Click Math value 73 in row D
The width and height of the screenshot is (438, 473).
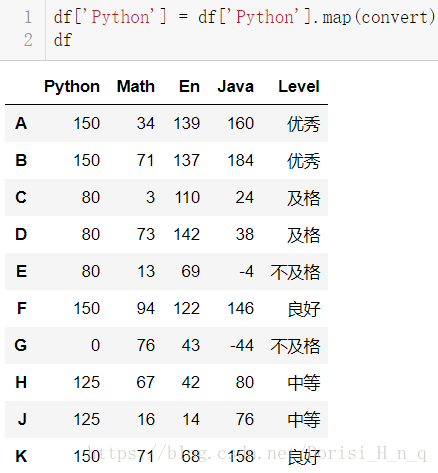(146, 234)
